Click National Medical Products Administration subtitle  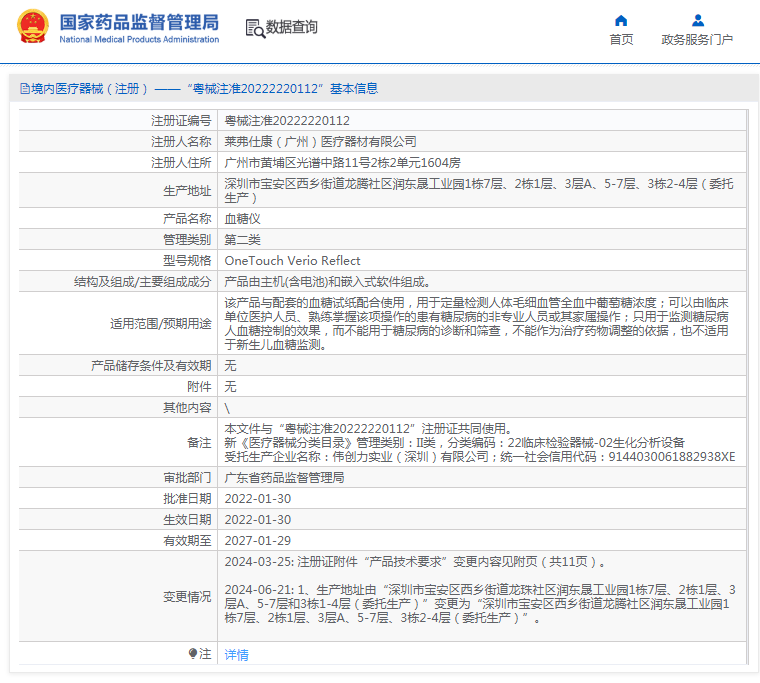point(139,39)
